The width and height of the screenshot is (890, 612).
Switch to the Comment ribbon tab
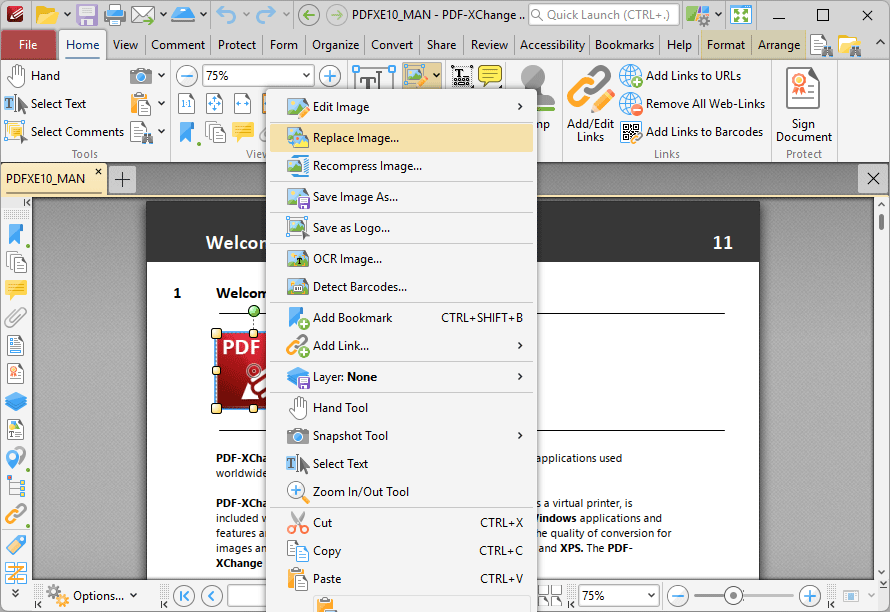tap(178, 45)
